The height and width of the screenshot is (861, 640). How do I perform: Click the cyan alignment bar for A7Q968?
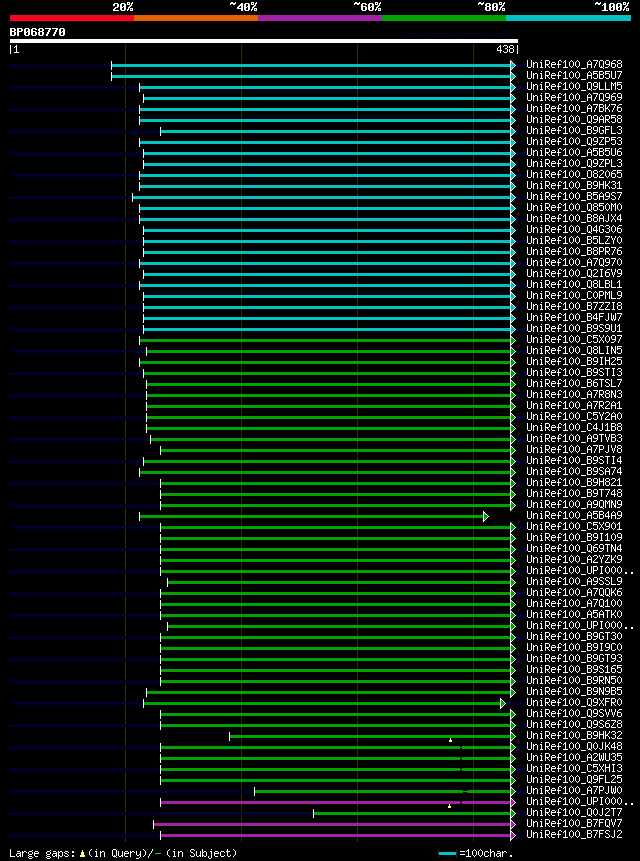tap(311, 65)
